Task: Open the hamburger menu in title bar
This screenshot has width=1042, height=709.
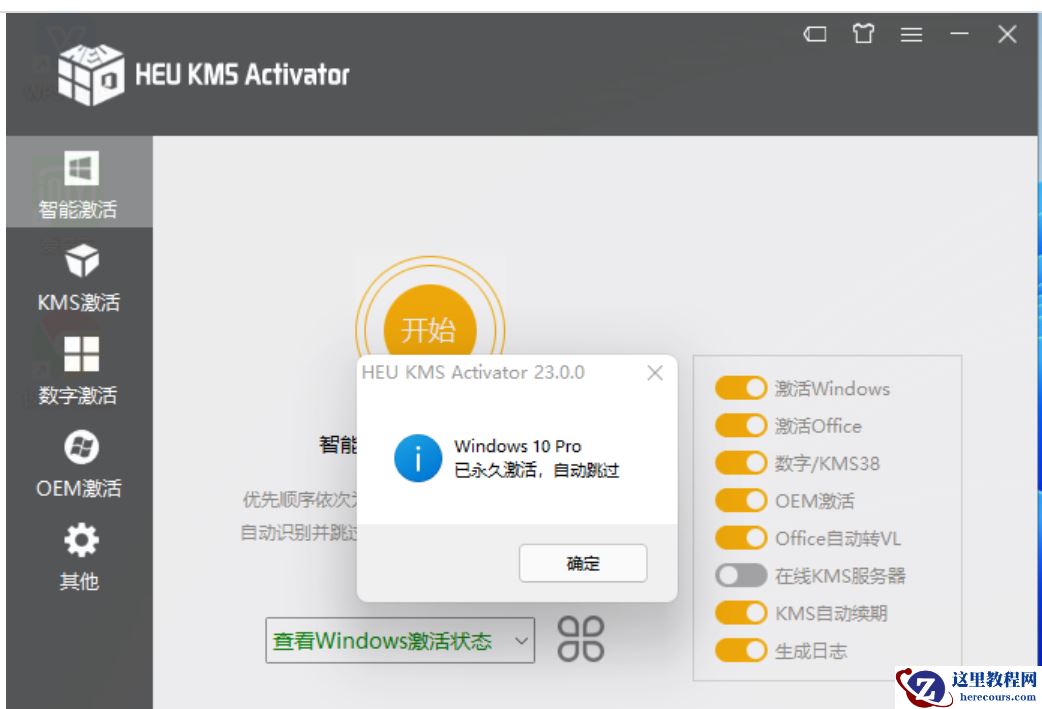Action: [x=910, y=33]
